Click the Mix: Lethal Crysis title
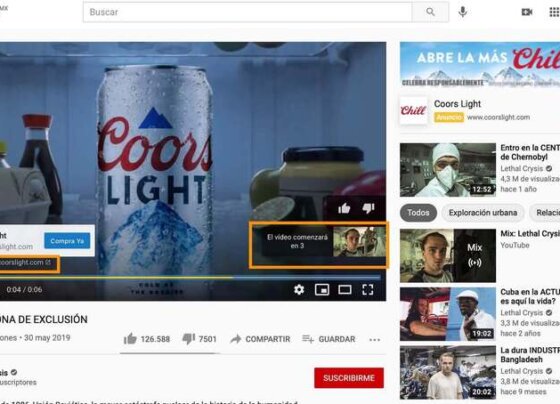This screenshot has height=404, width=560. click(x=530, y=234)
